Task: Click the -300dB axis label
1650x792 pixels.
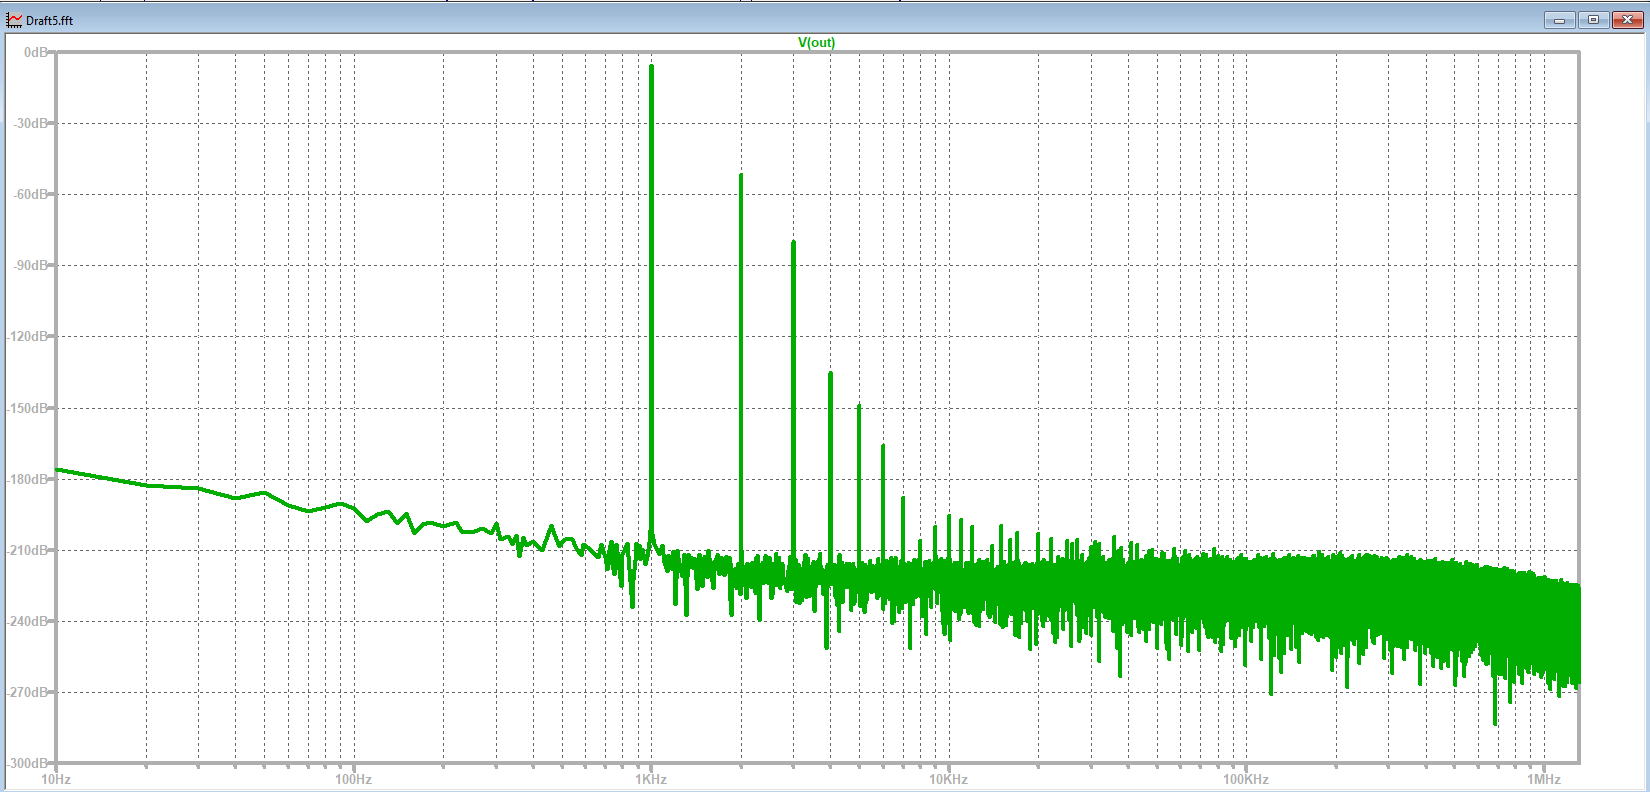Action: [x=27, y=763]
